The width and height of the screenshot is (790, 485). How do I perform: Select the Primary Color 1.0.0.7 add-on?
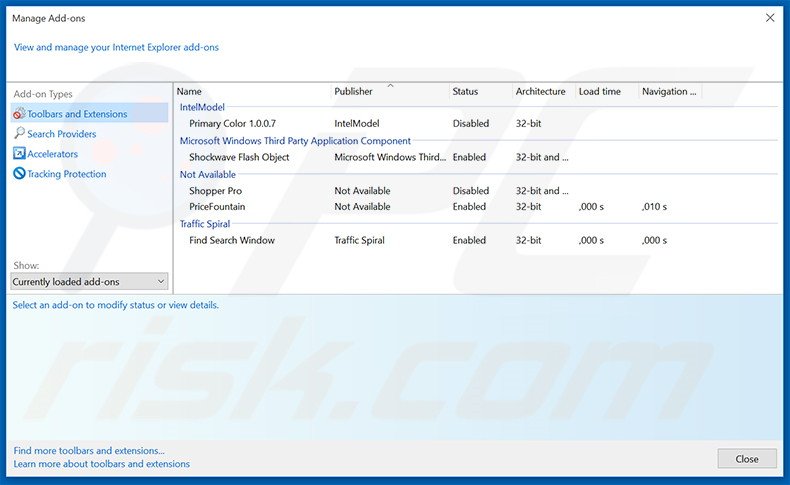point(232,123)
